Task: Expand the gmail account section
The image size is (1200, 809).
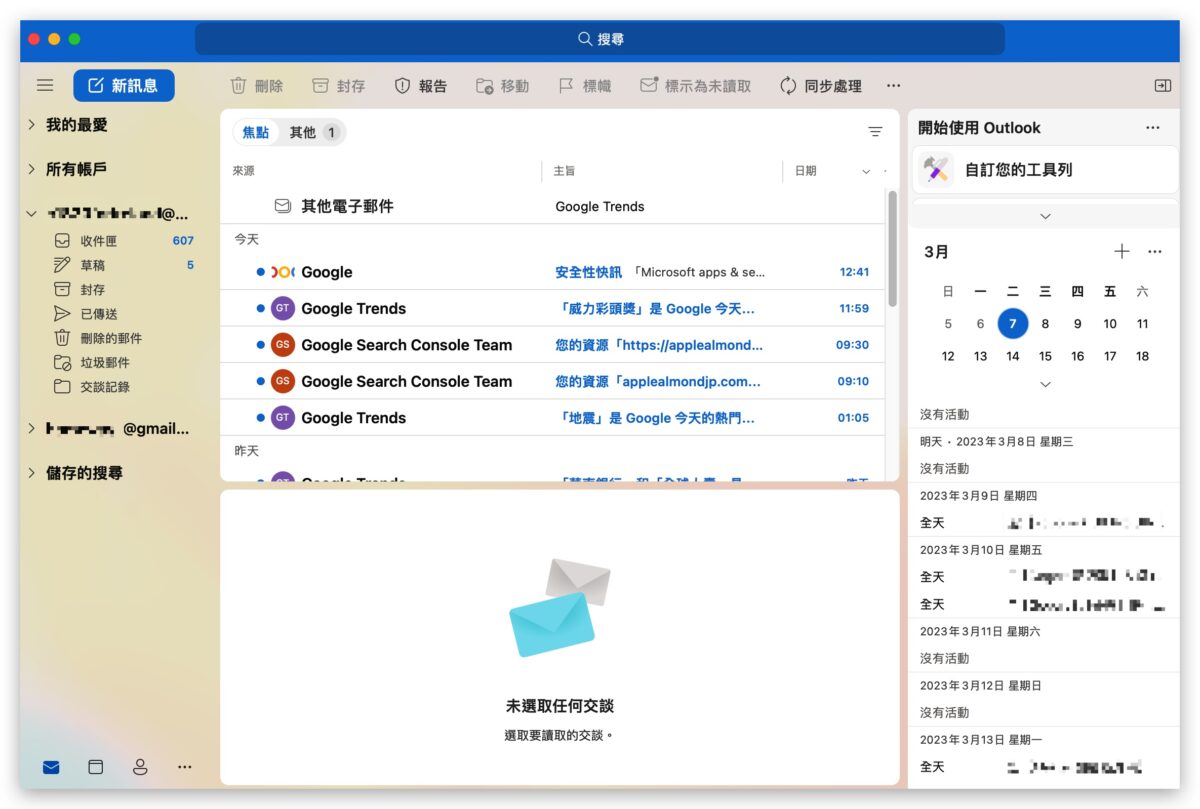Action: pos(32,428)
